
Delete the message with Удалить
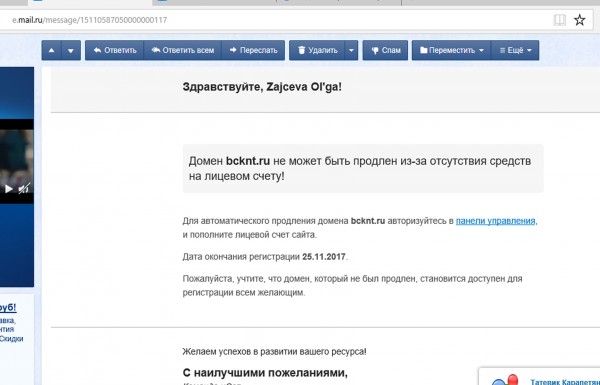tap(317, 50)
